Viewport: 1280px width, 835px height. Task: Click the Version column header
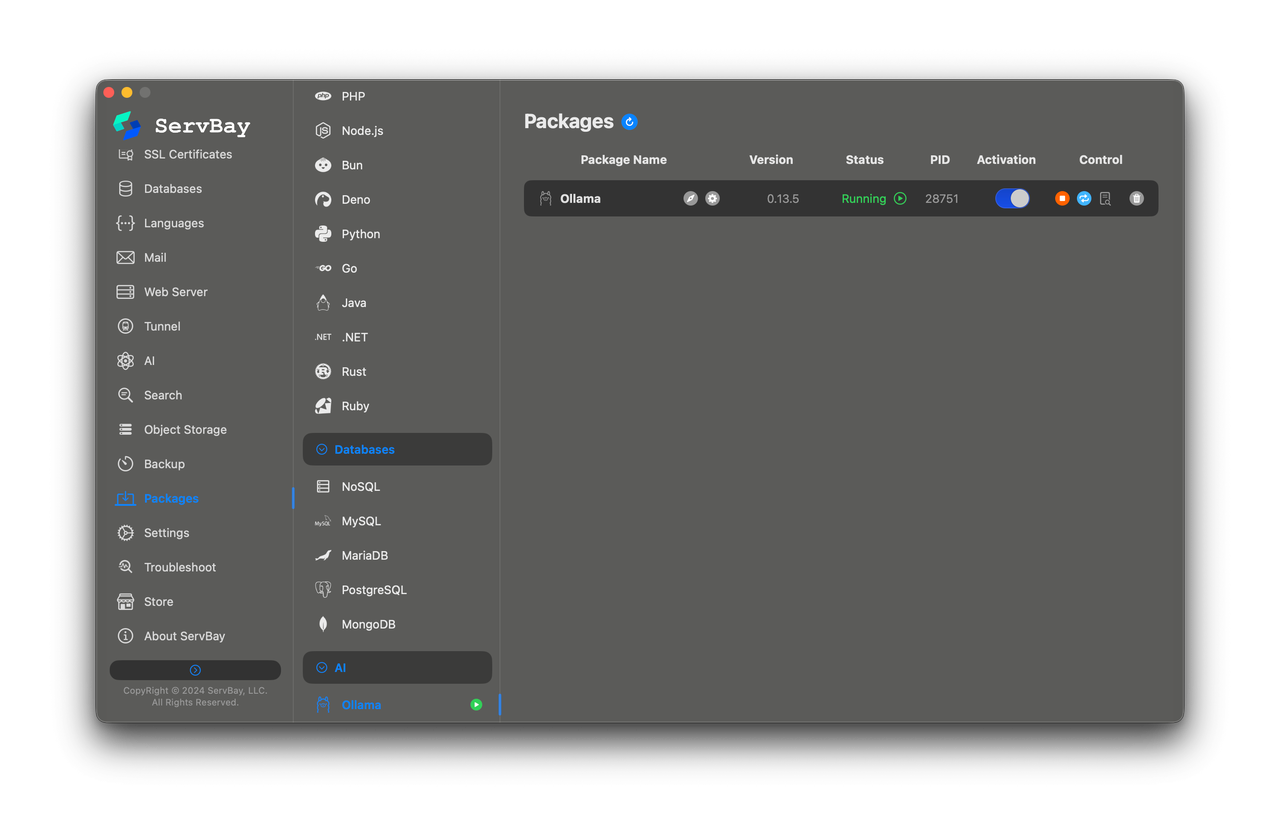tap(771, 160)
